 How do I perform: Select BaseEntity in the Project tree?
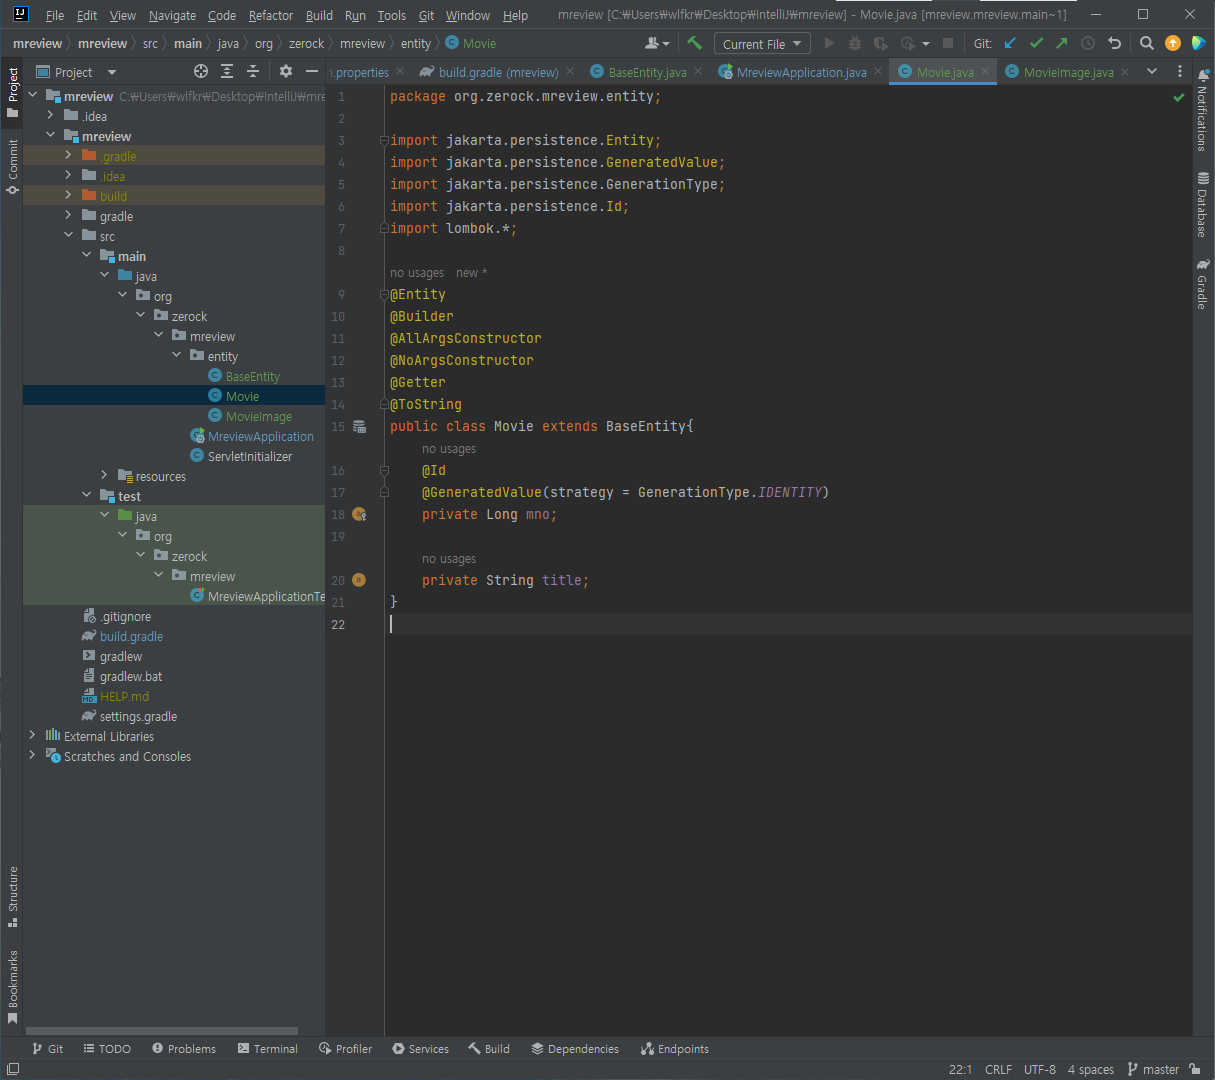point(253,376)
